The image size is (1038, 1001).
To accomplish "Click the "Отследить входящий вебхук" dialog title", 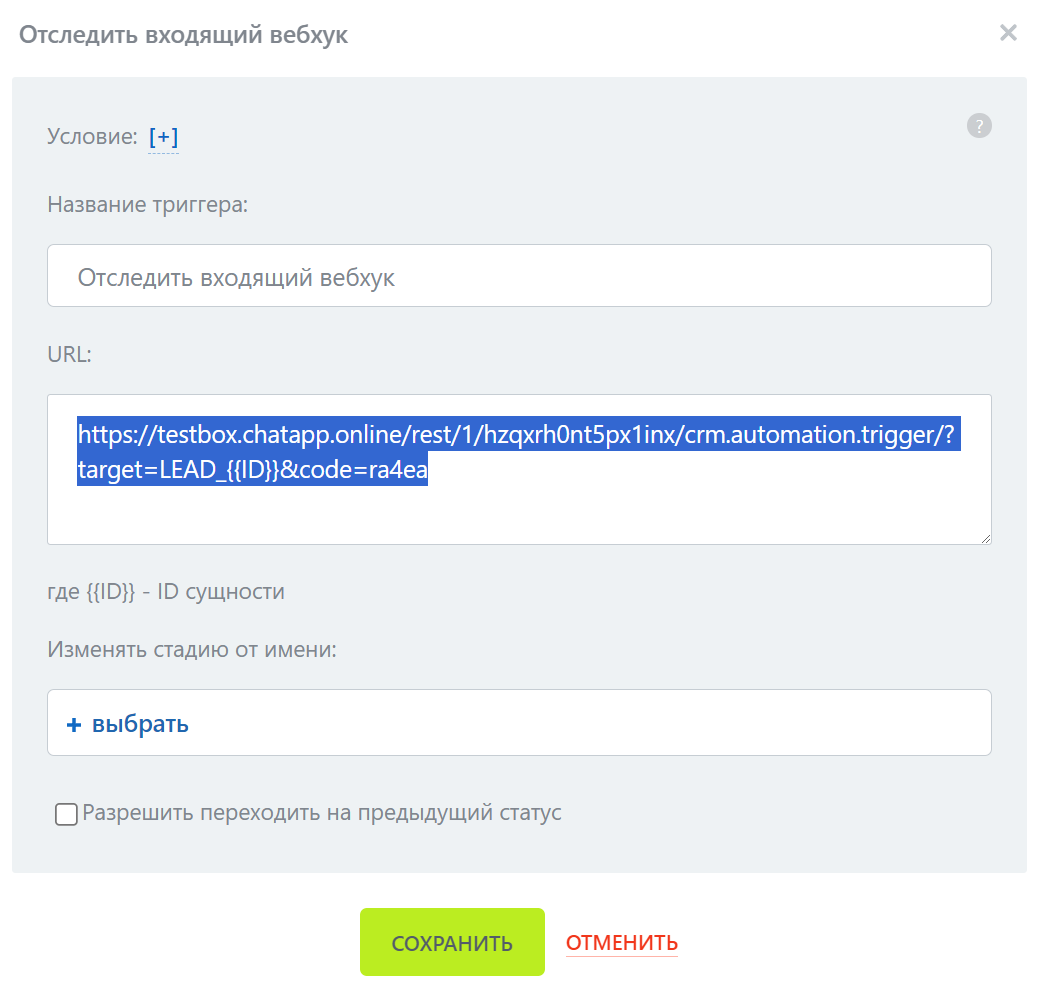I will pos(184,35).
